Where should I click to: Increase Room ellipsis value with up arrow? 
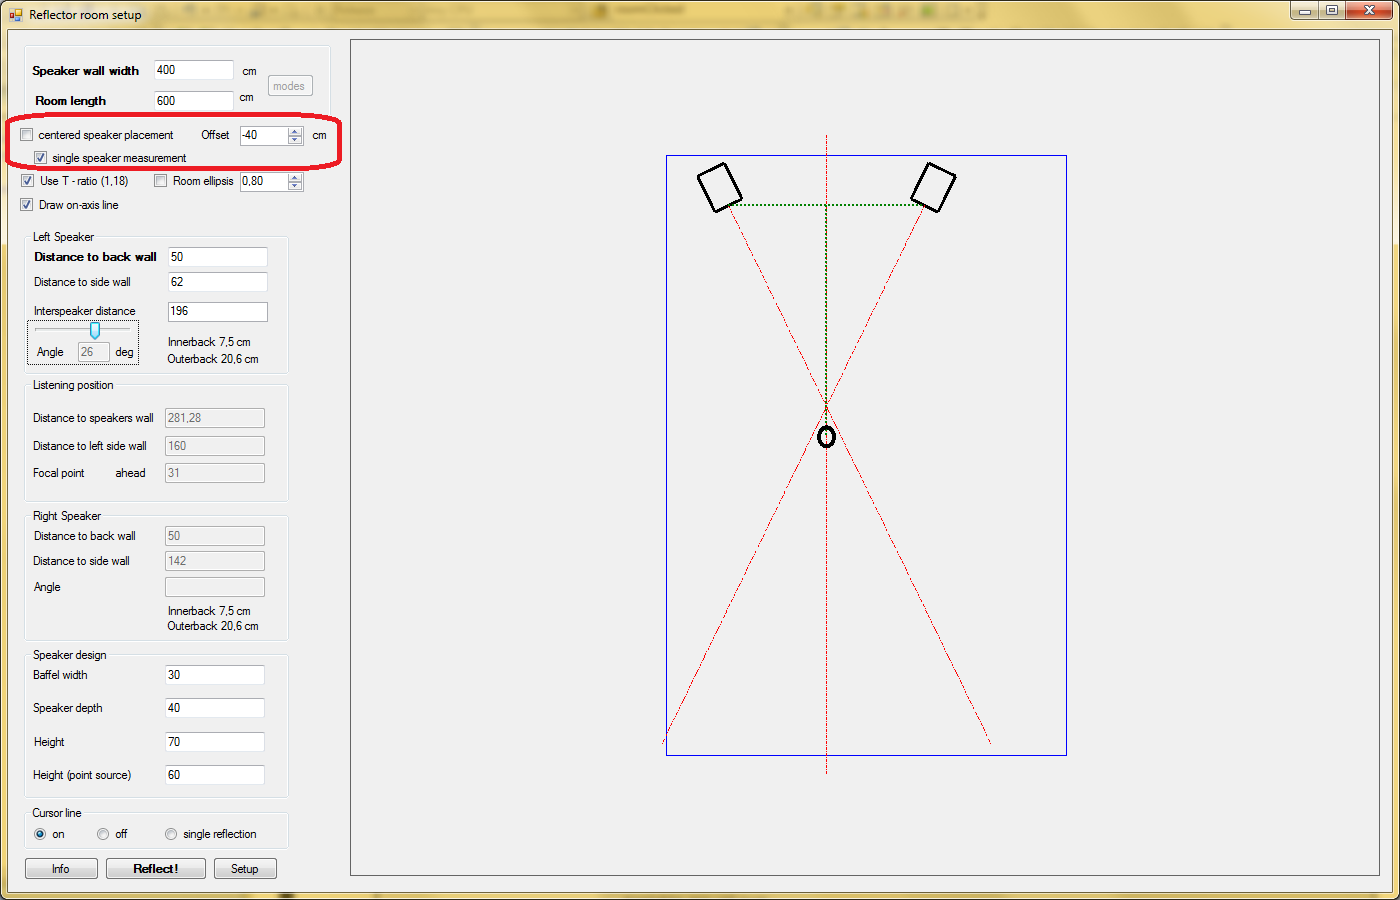click(x=295, y=177)
